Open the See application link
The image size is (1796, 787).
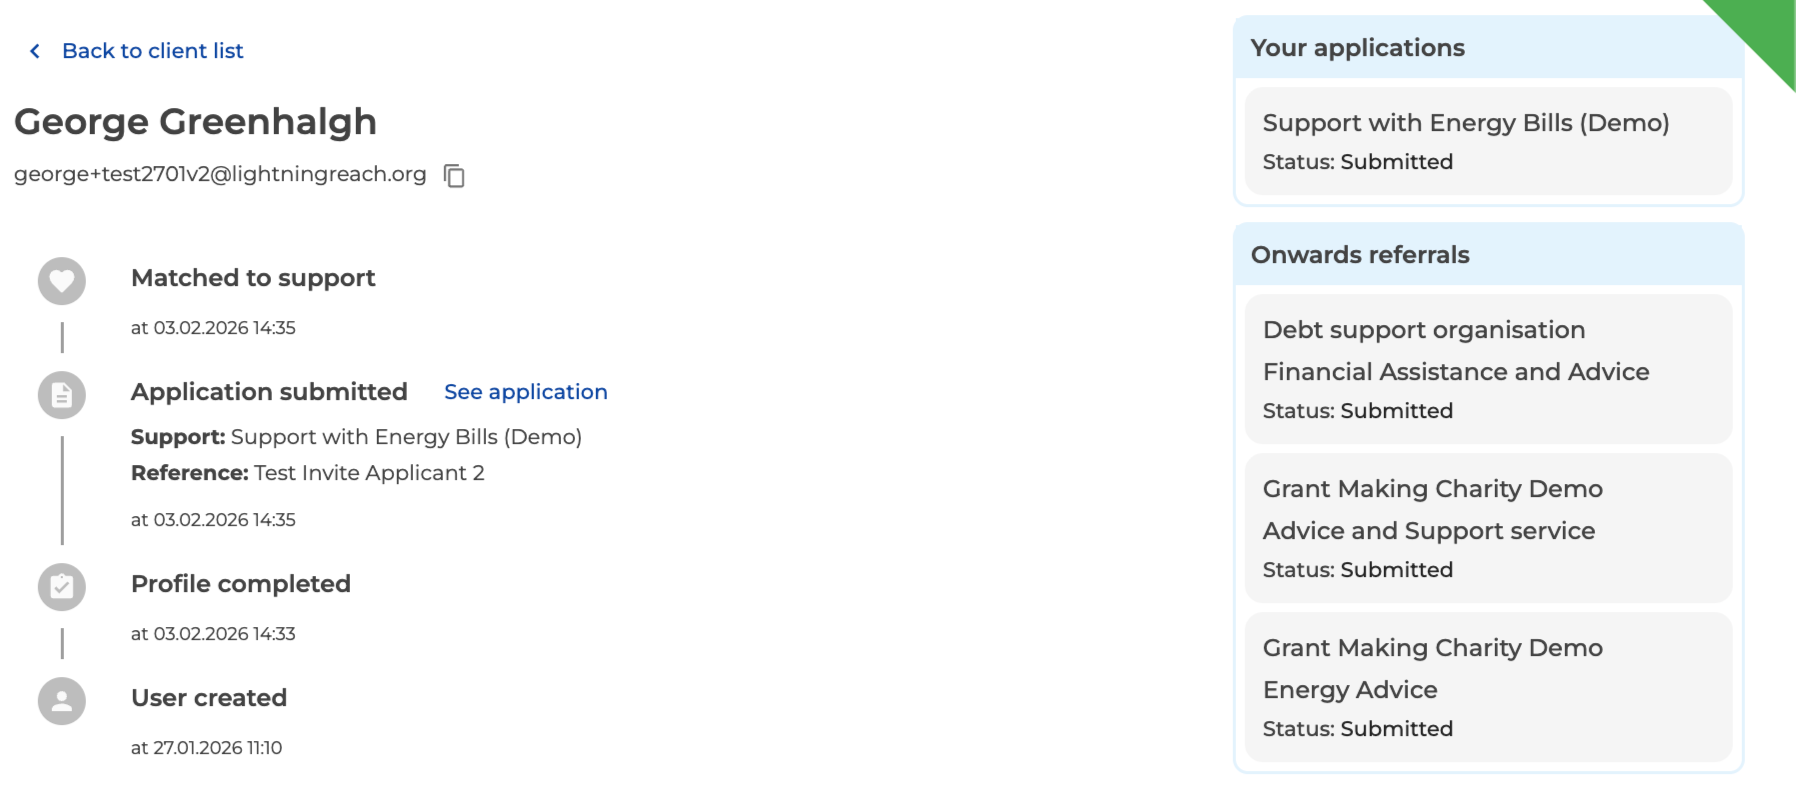(526, 392)
